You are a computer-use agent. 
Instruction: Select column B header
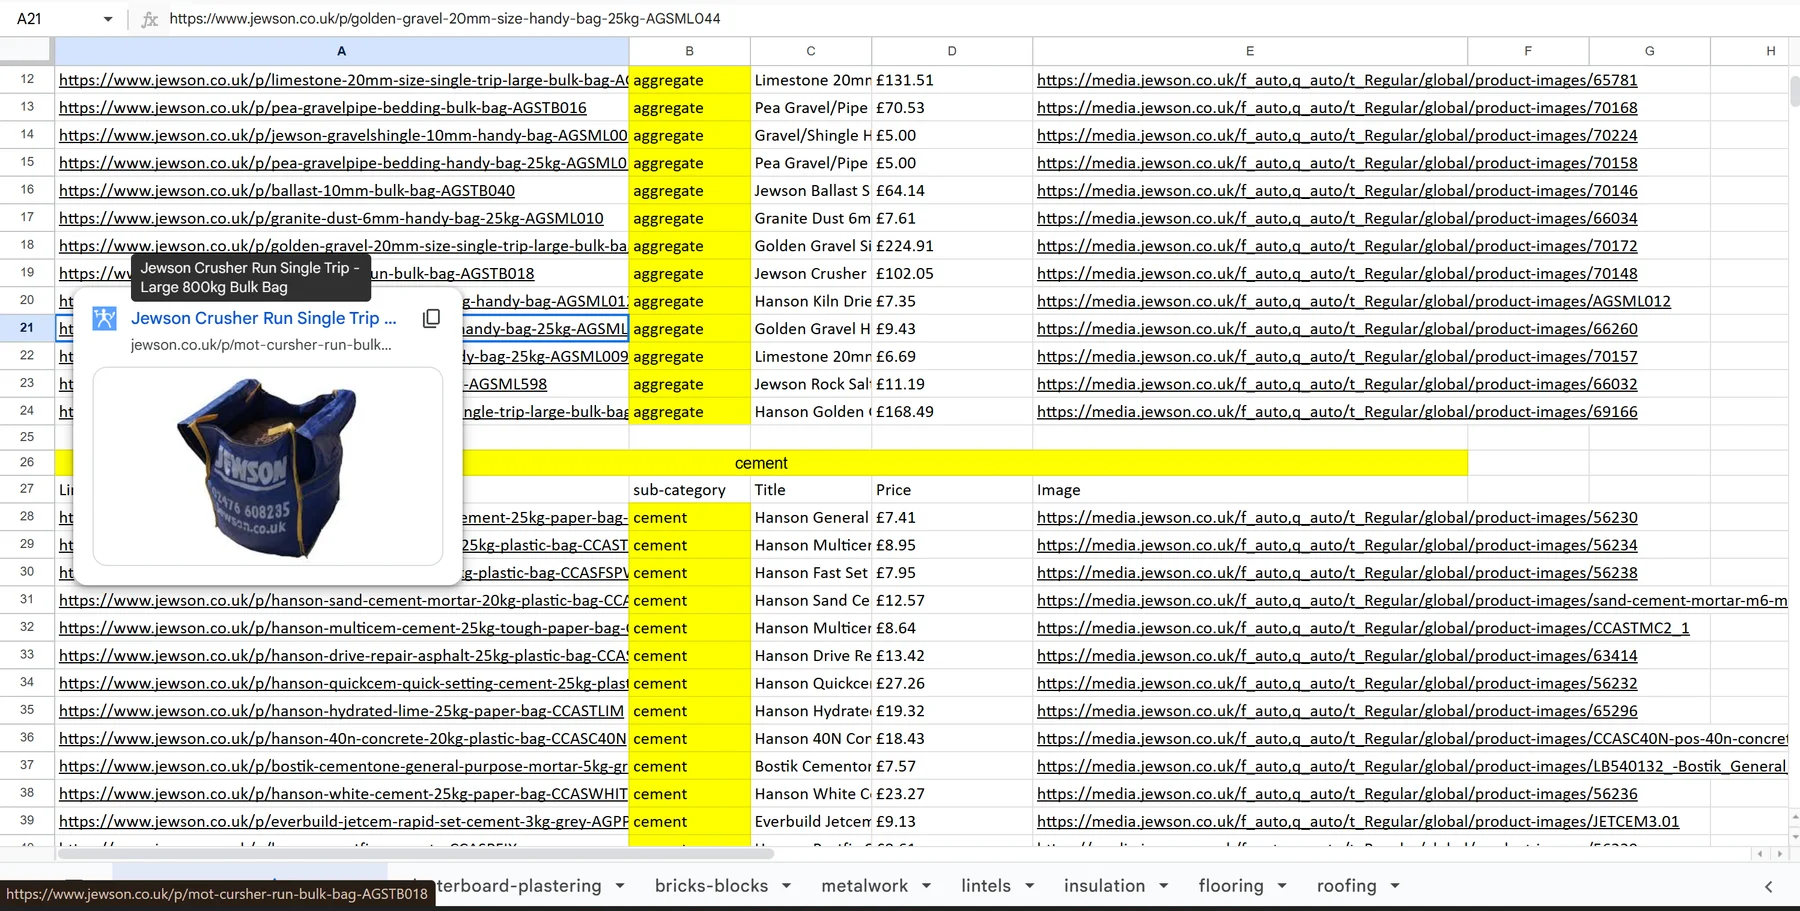pyautogui.click(x=689, y=51)
